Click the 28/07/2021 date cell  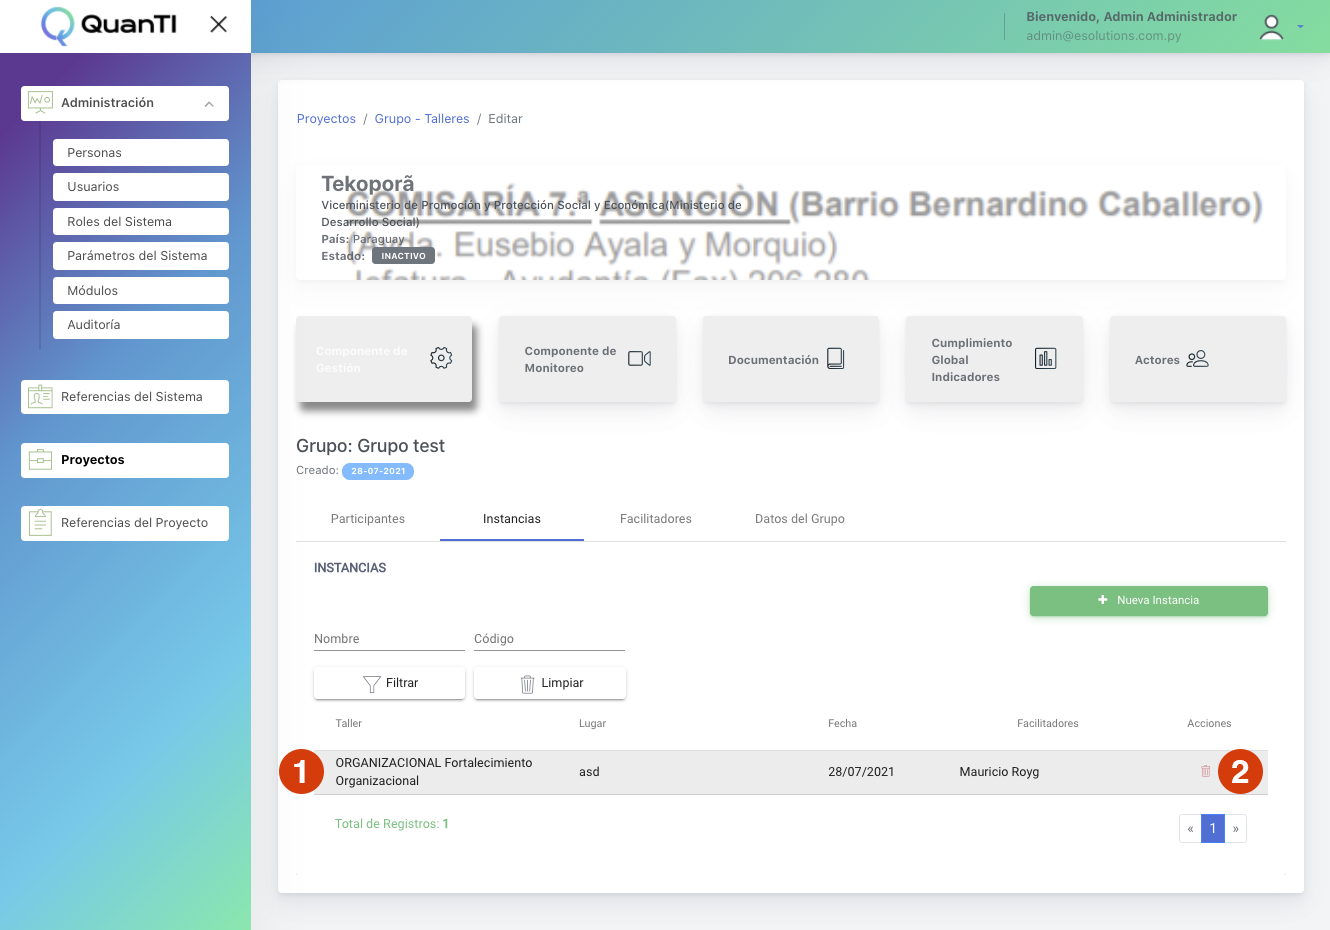861,772
